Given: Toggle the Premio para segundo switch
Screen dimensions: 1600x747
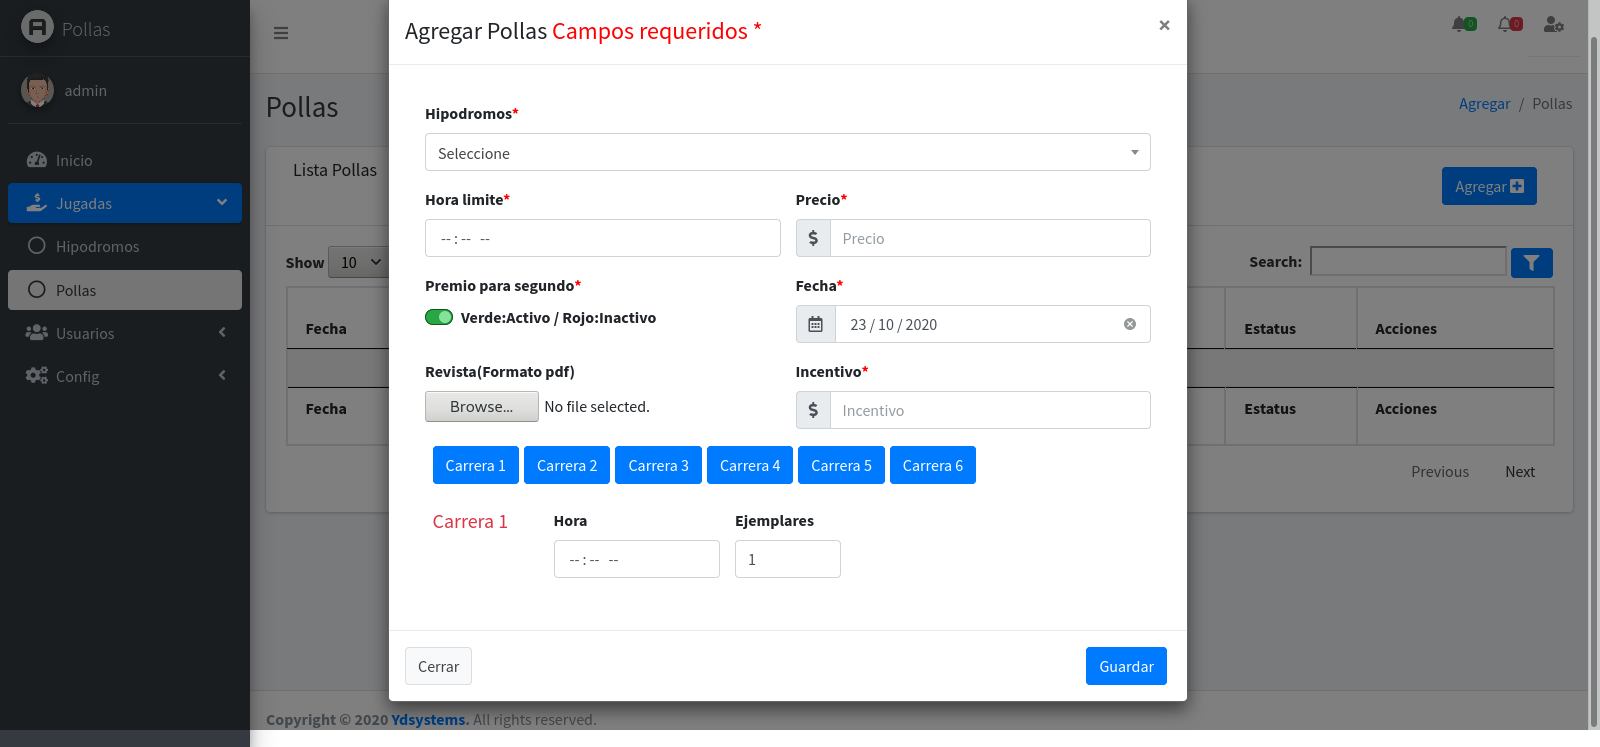Looking at the screenshot, I should click(x=439, y=317).
